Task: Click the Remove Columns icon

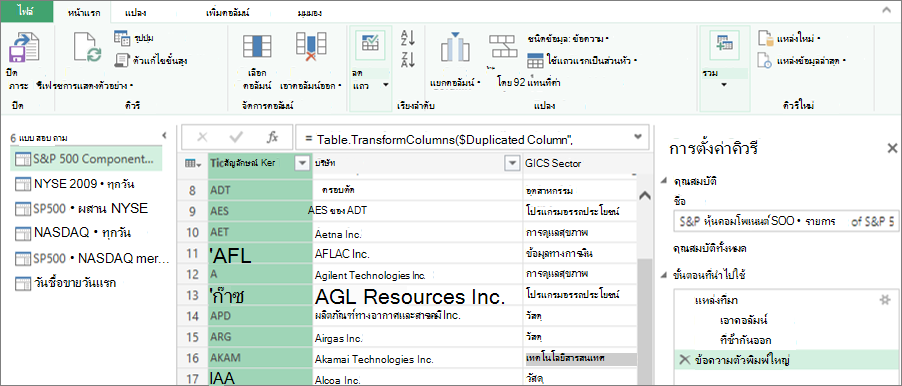Action: (x=311, y=46)
